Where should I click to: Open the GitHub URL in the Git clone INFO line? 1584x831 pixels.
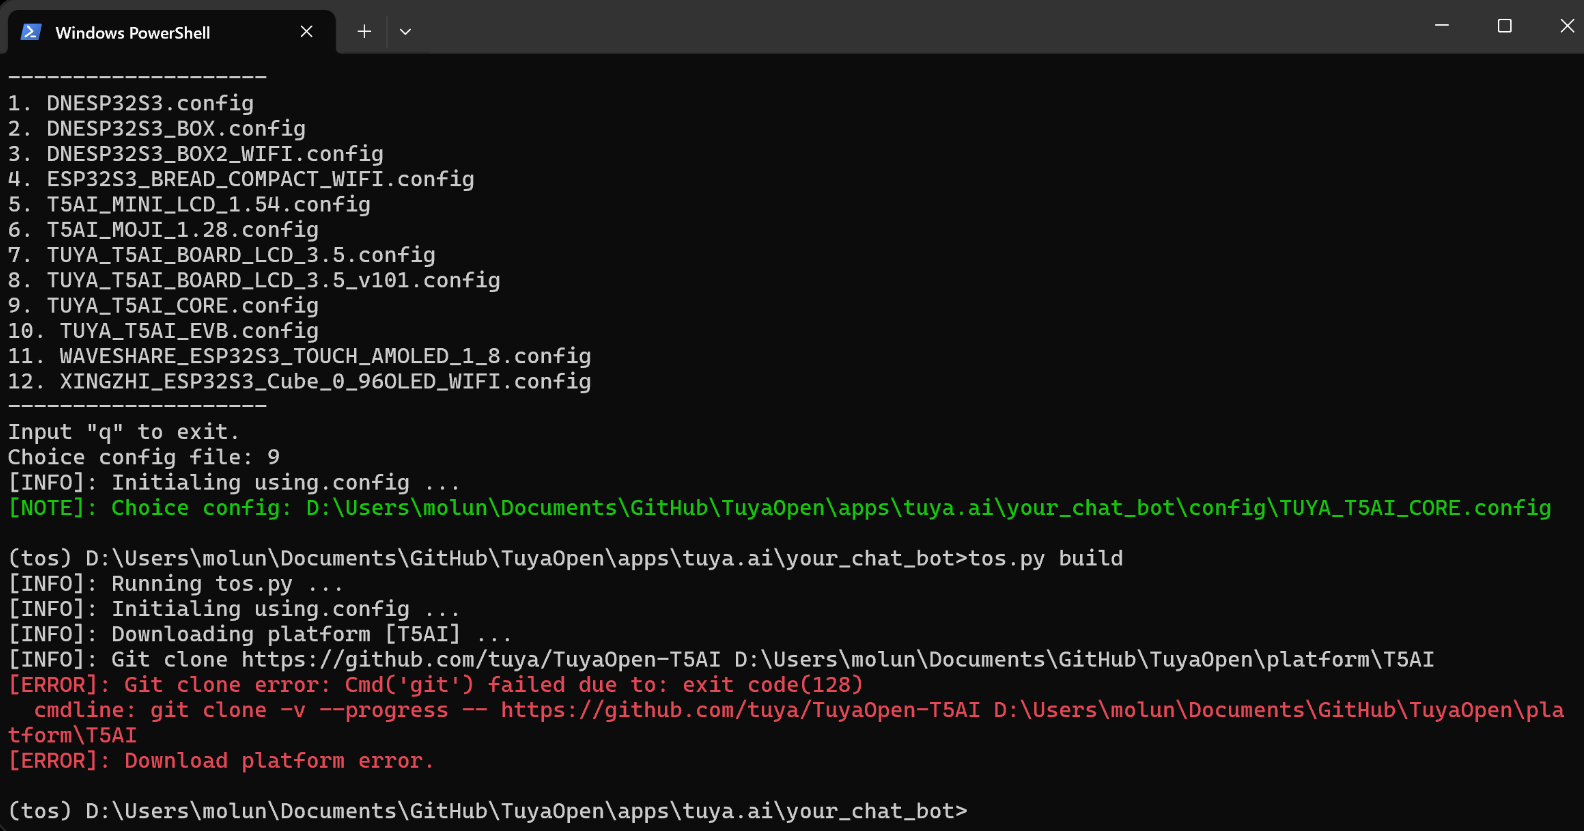[x=481, y=660]
